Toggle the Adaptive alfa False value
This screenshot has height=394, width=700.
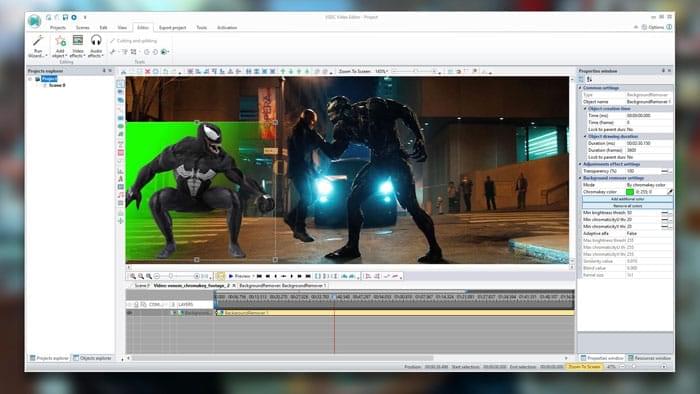click(649, 233)
